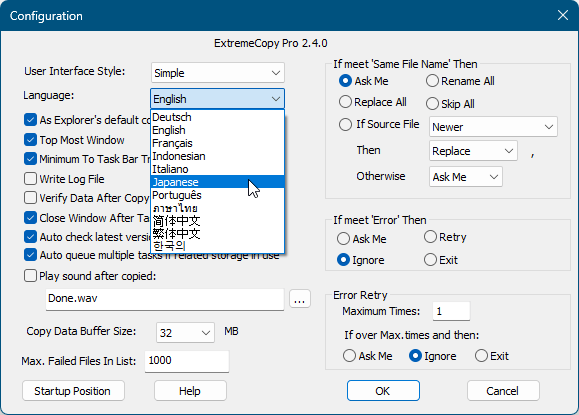579x415 pixels.
Task: Pick Italiano from the language list
Action: [x=217, y=169]
